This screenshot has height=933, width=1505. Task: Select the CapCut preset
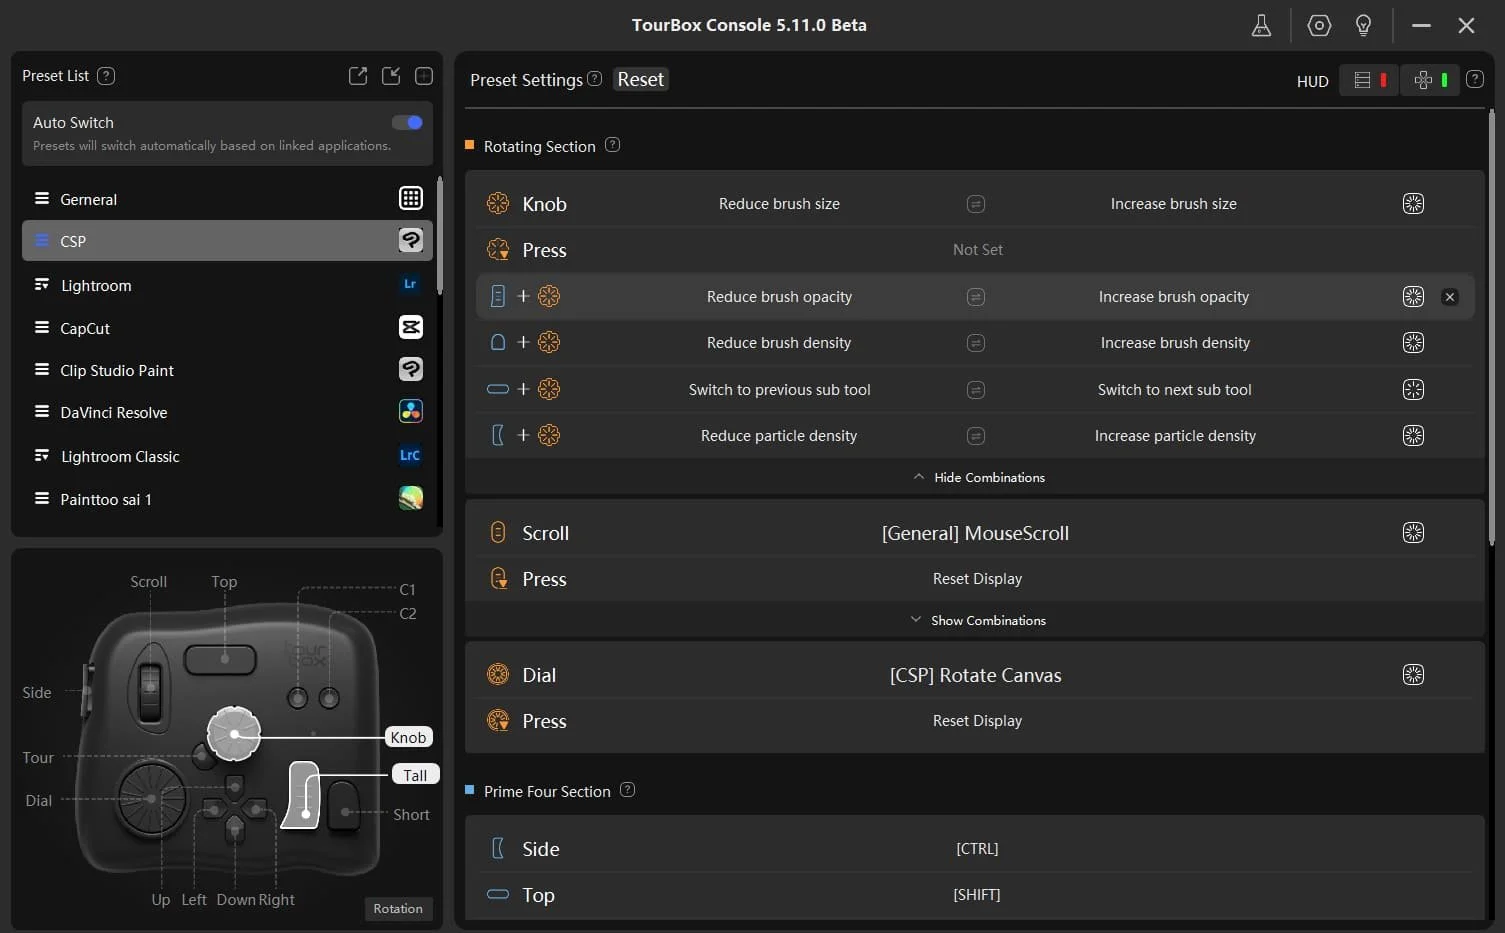pyautogui.click(x=227, y=328)
